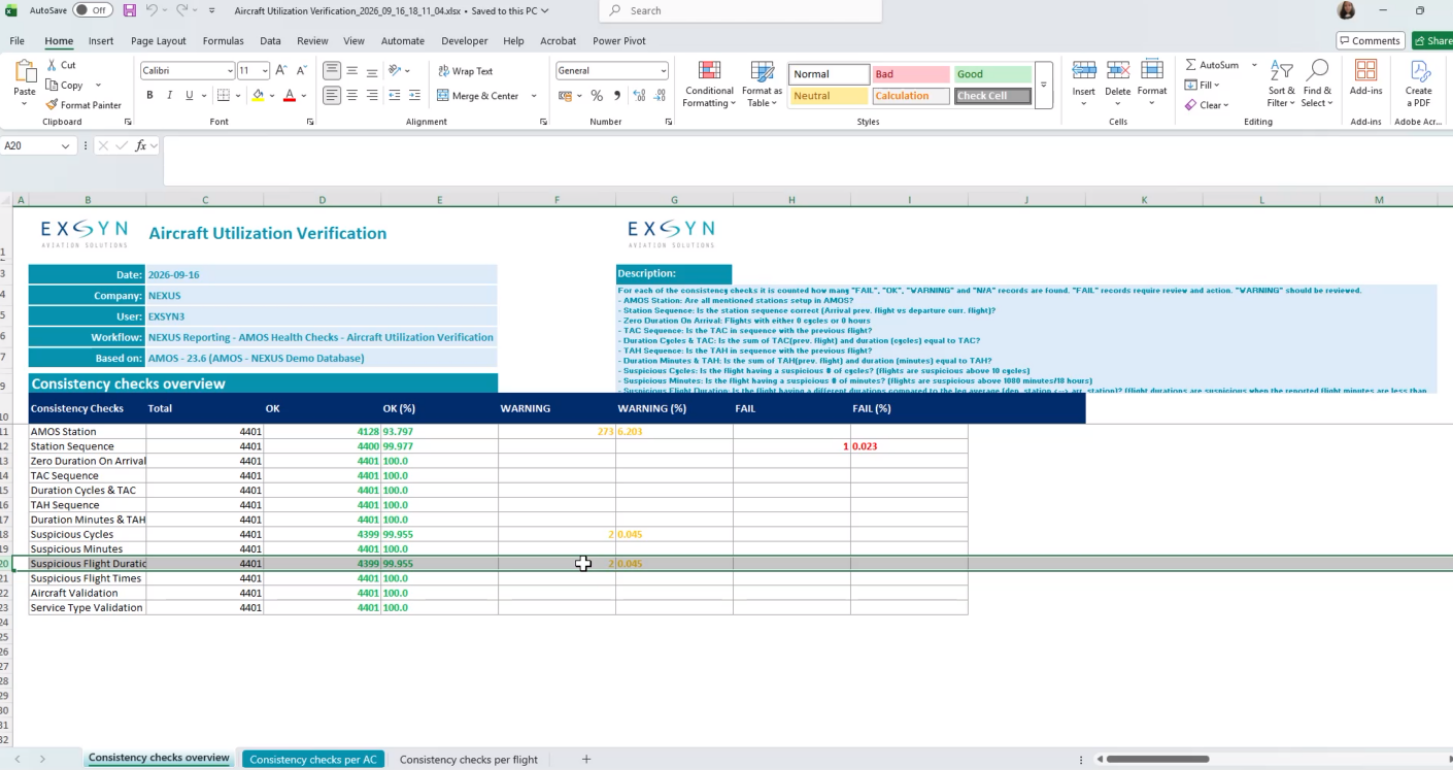Switch to Consistency checks per flight sheet
Viewport: 1453px width, 770px height.
pos(469,760)
